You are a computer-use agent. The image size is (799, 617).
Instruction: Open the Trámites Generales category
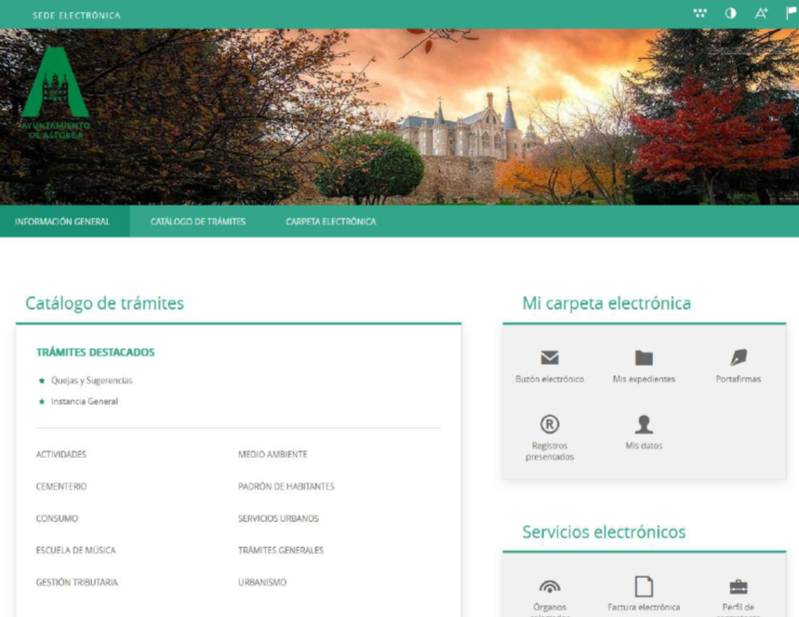[281, 550]
